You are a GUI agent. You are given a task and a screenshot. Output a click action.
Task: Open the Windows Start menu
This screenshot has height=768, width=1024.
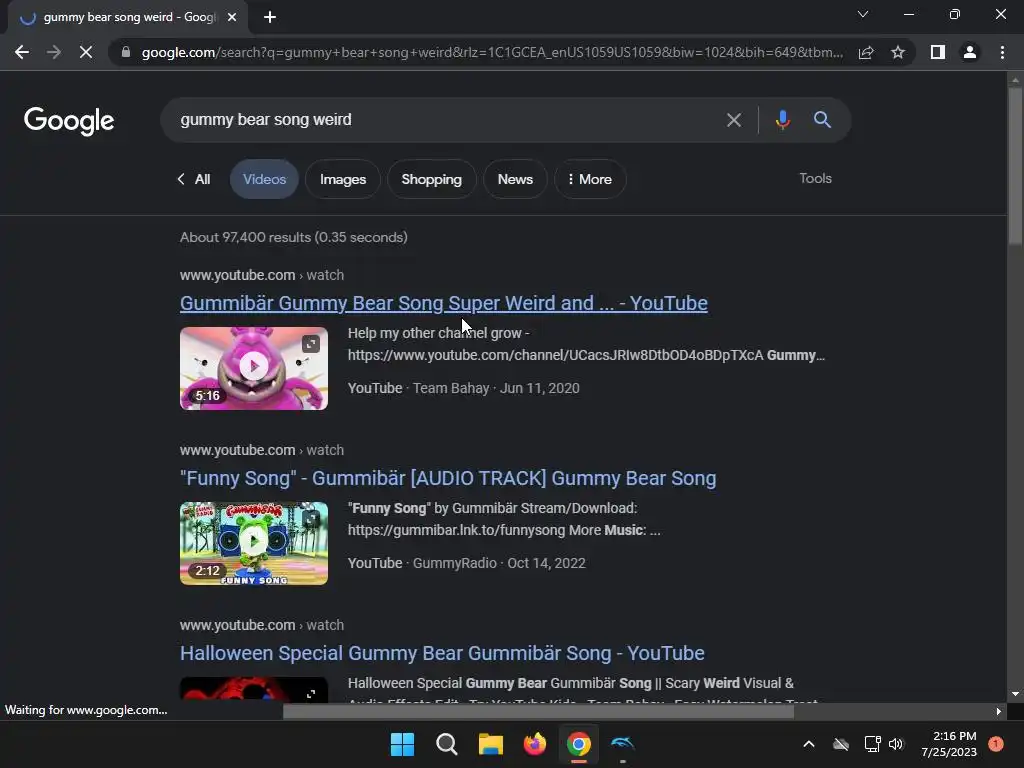(402, 744)
